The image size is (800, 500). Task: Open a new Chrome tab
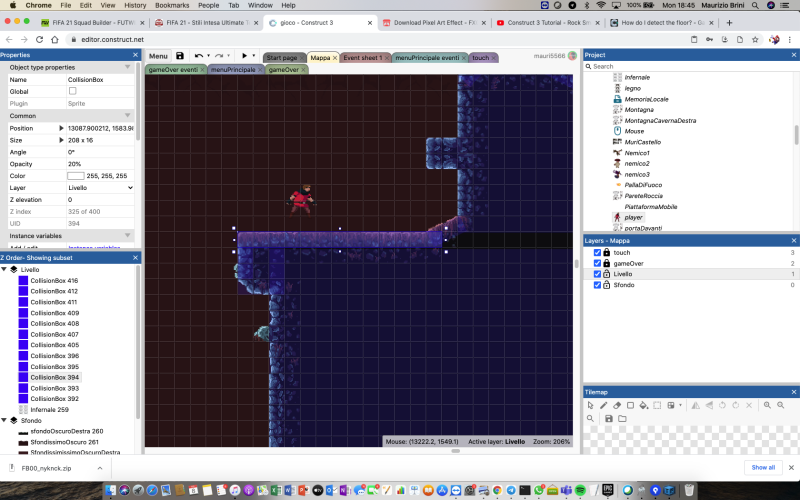pos(729,22)
